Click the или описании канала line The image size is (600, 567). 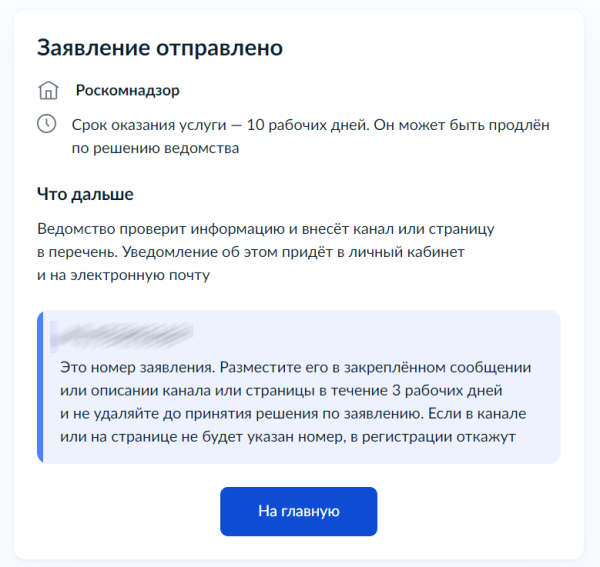281,391
